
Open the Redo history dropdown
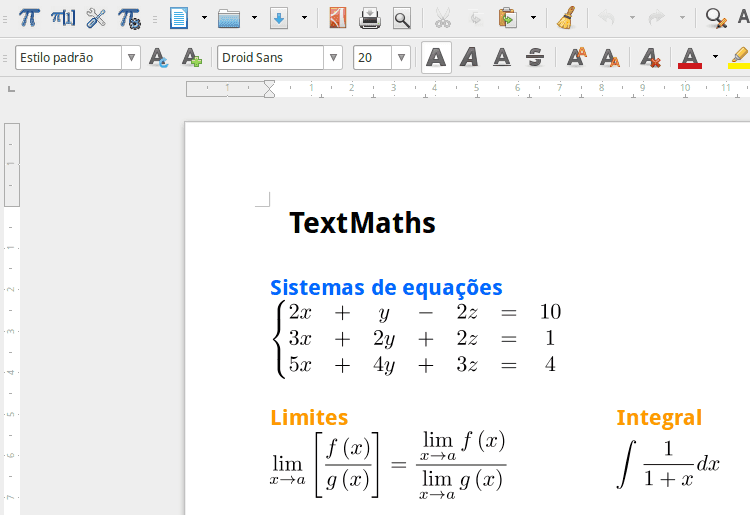pyautogui.click(x=683, y=18)
